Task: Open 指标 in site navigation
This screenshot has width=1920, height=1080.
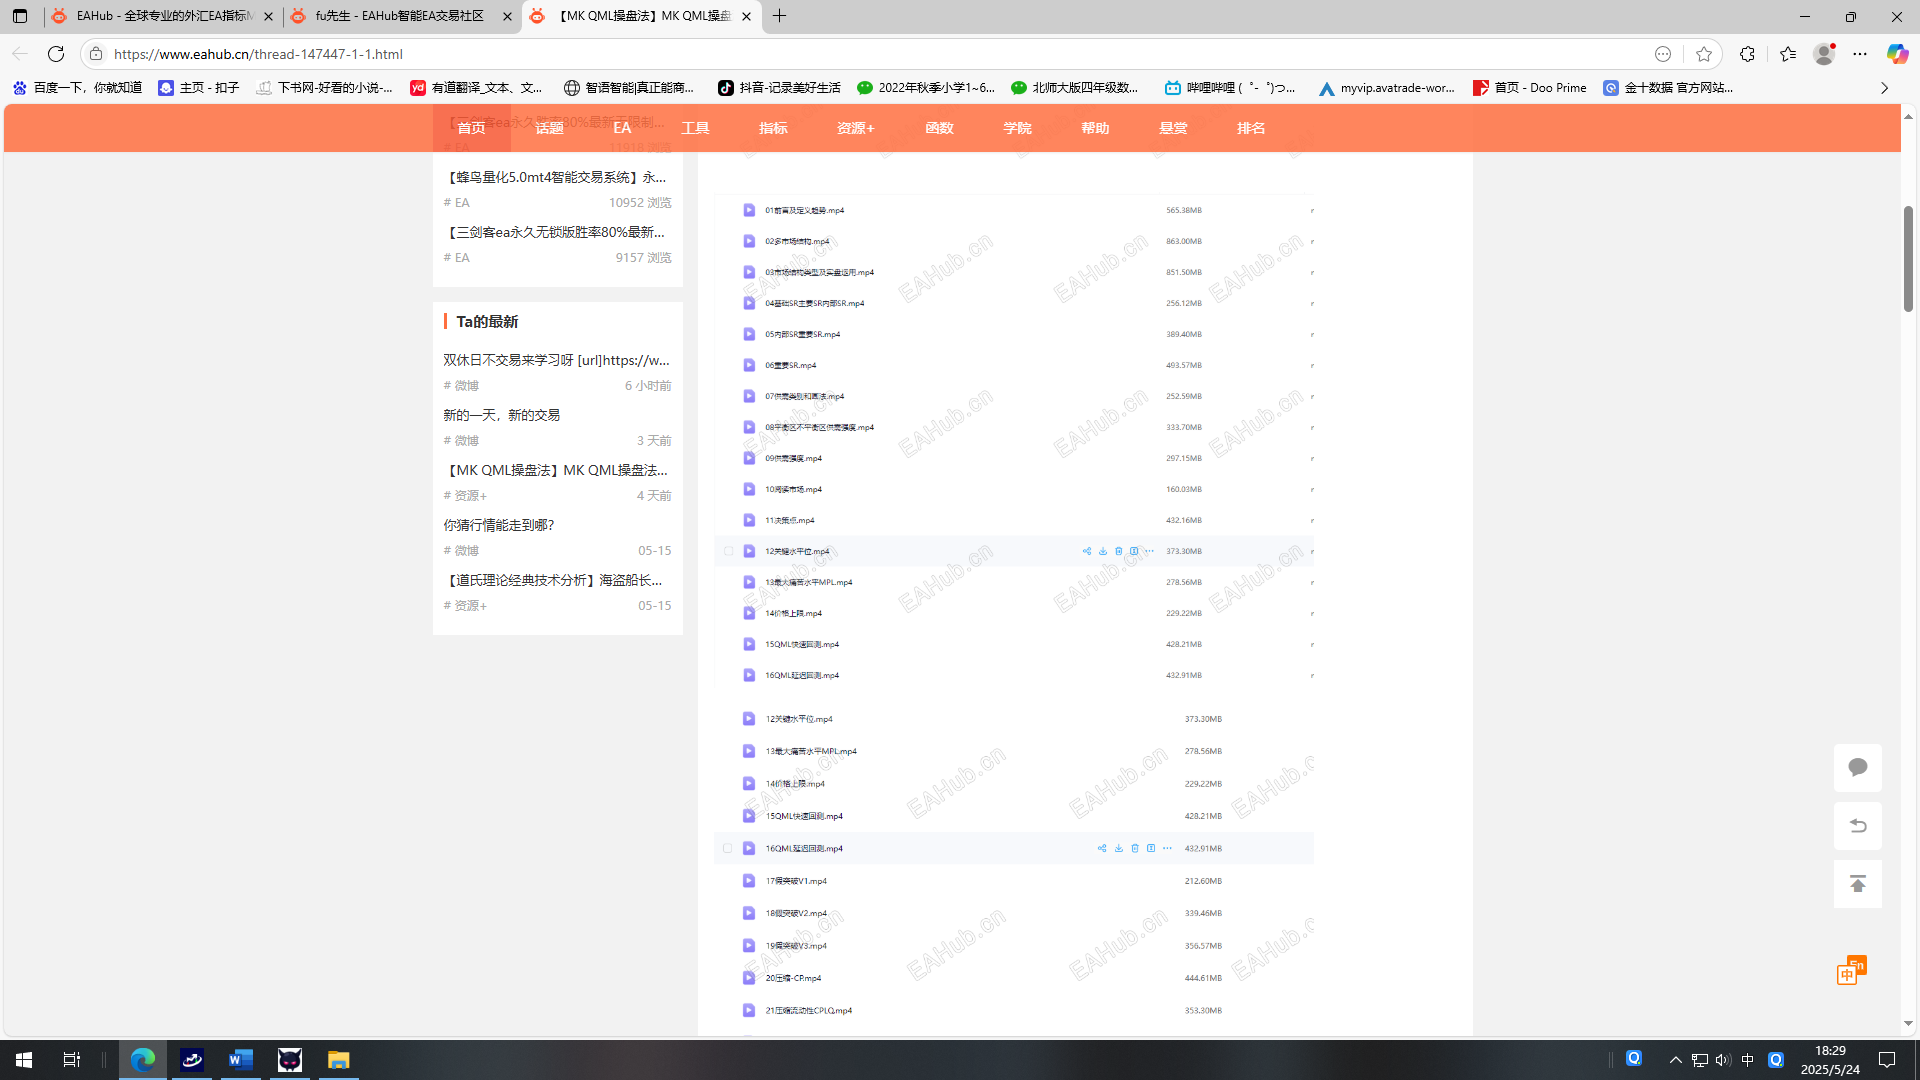Action: [x=774, y=128]
